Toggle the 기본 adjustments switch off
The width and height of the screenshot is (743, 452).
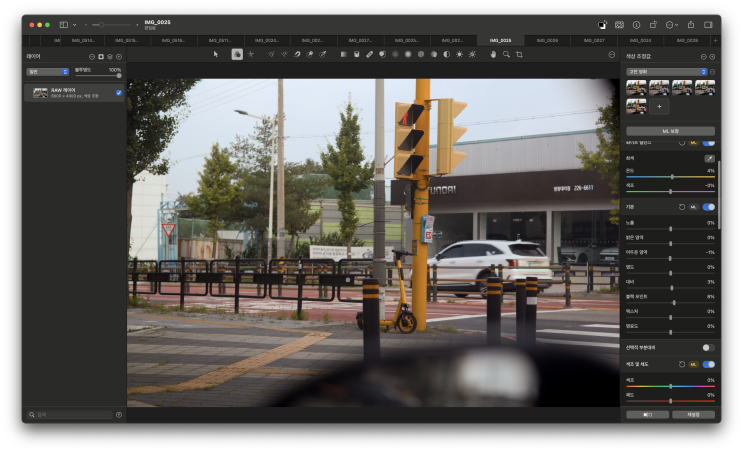coord(708,206)
